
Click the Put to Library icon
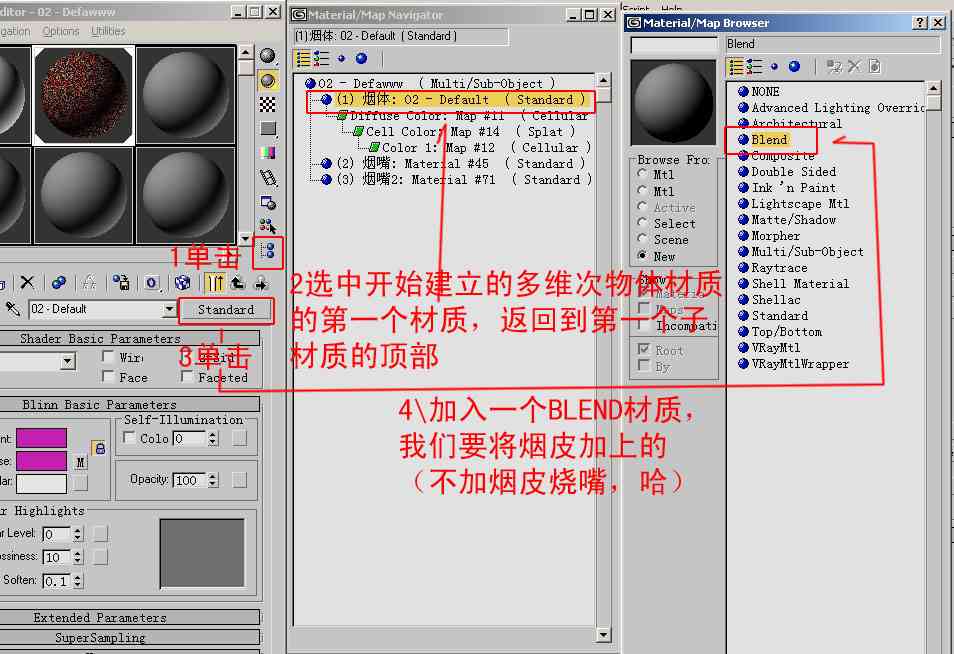coord(120,282)
